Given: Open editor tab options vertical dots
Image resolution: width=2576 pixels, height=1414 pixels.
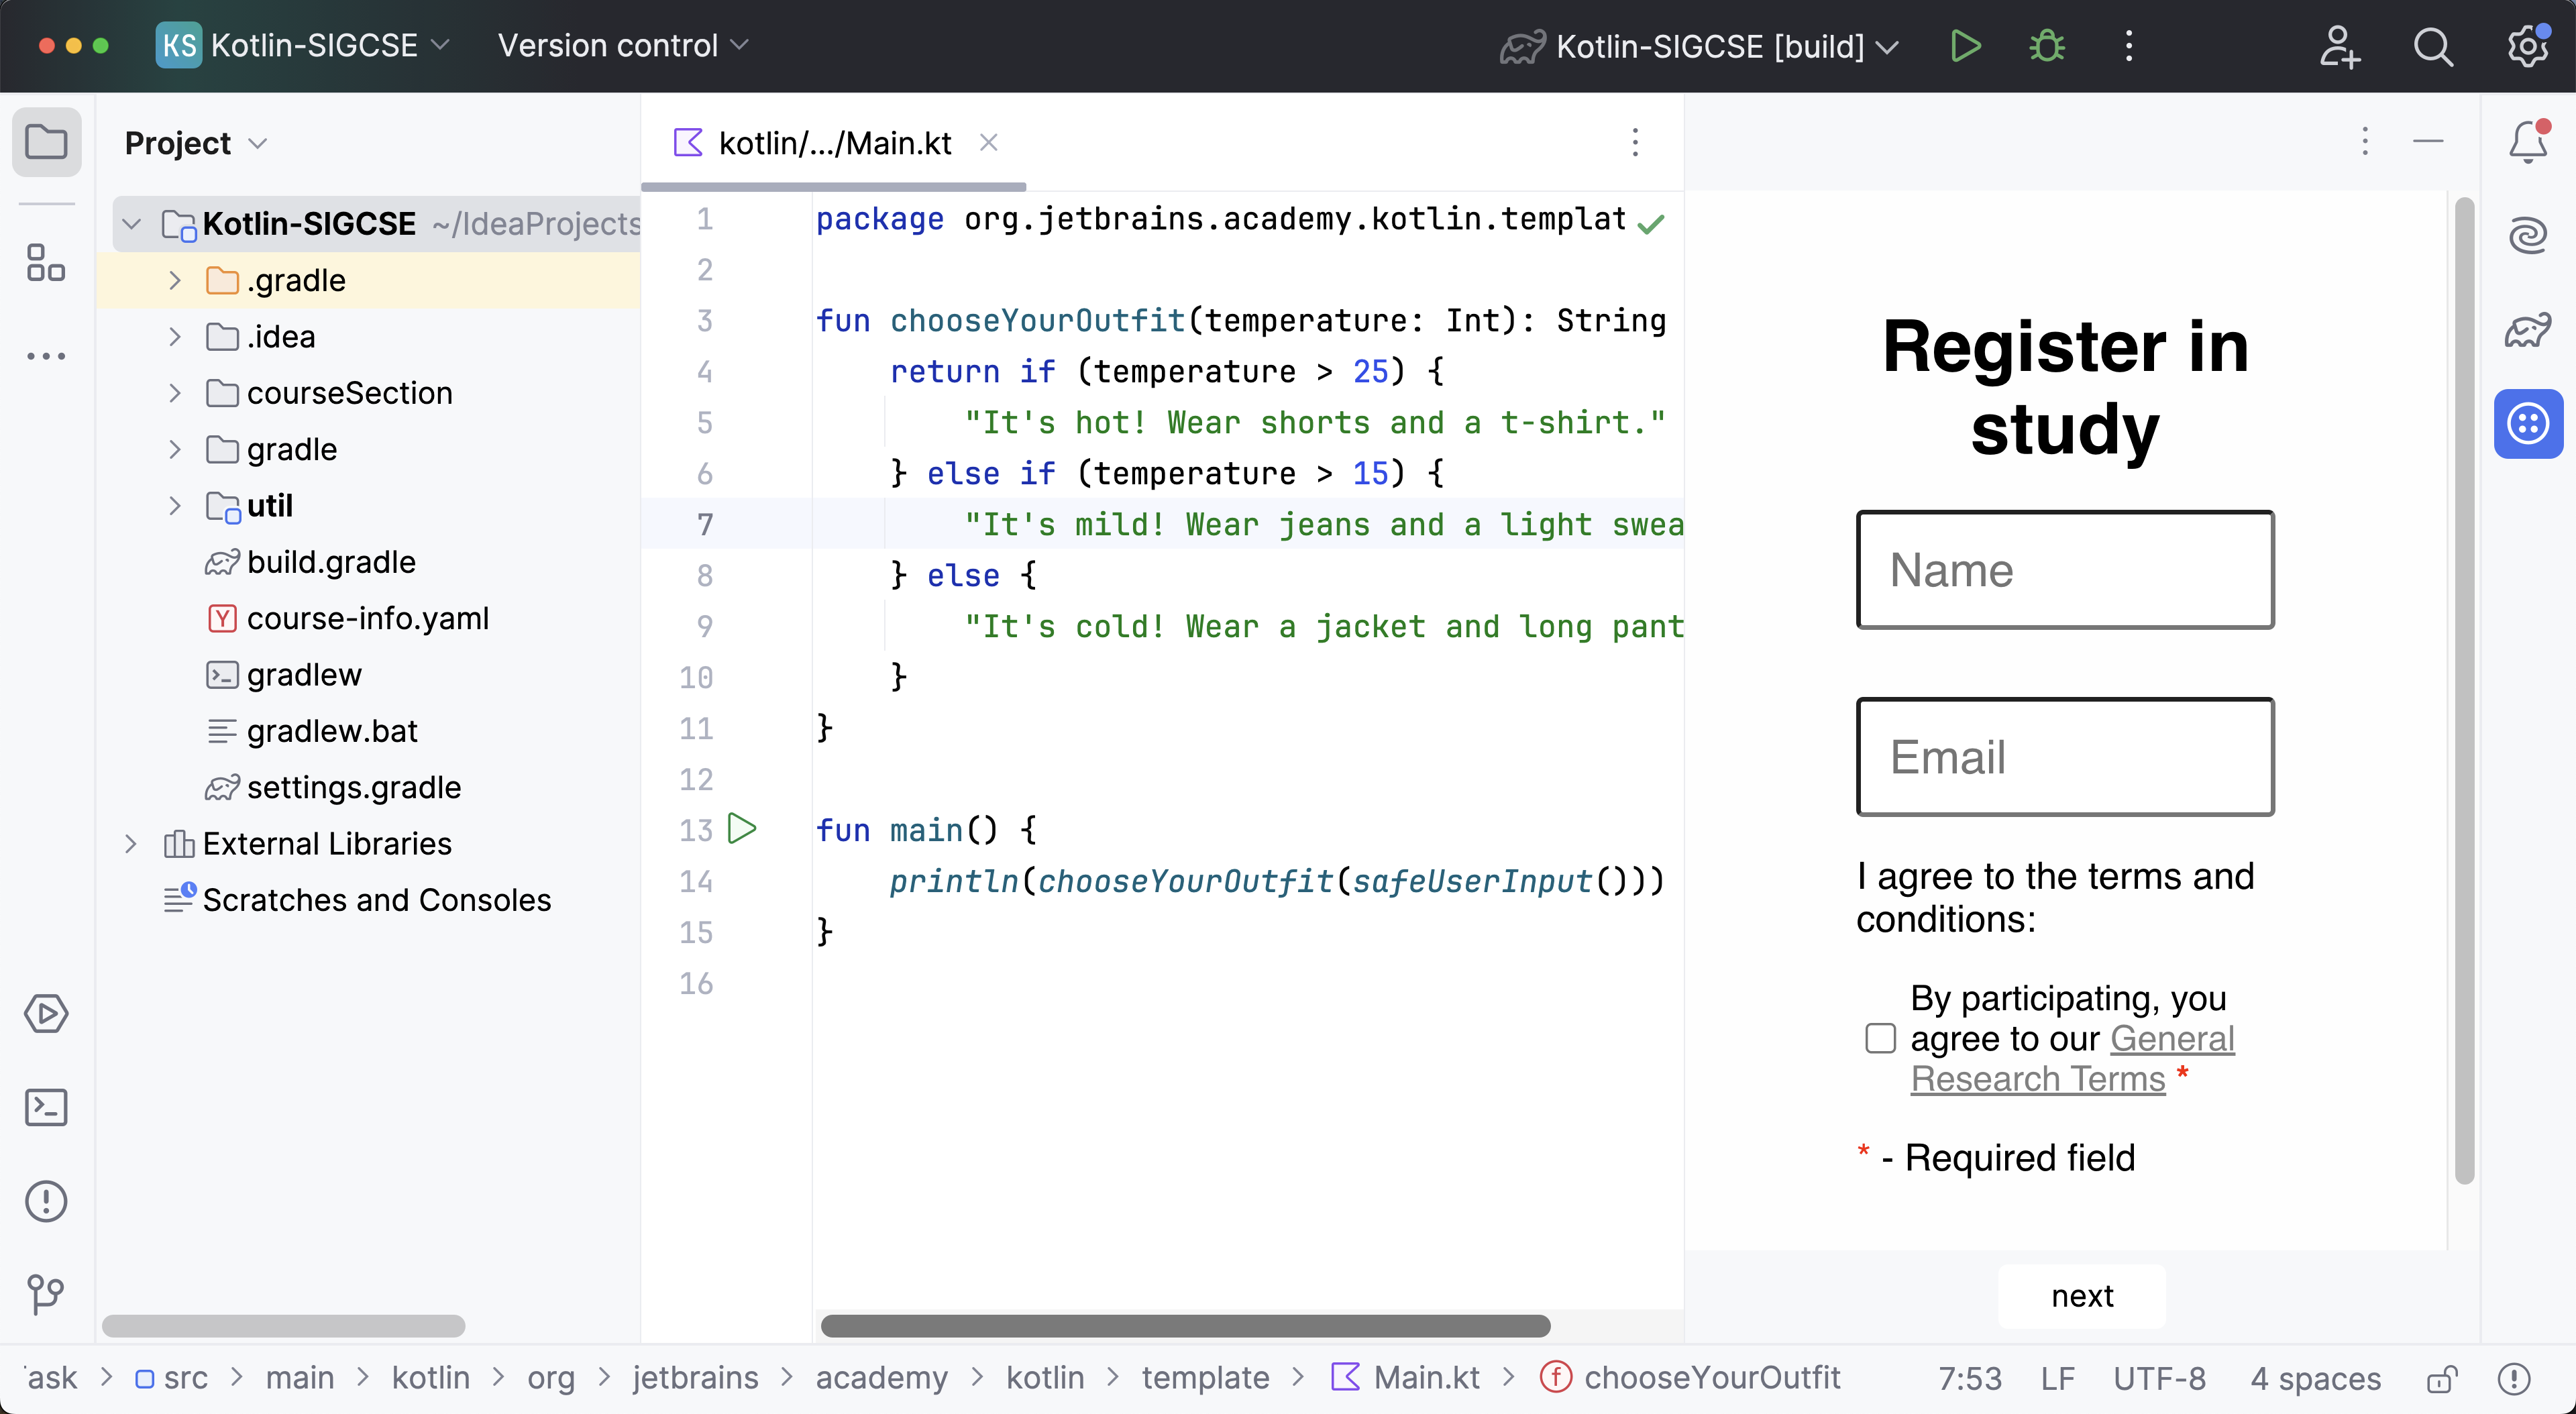Looking at the screenshot, I should coord(1636,142).
